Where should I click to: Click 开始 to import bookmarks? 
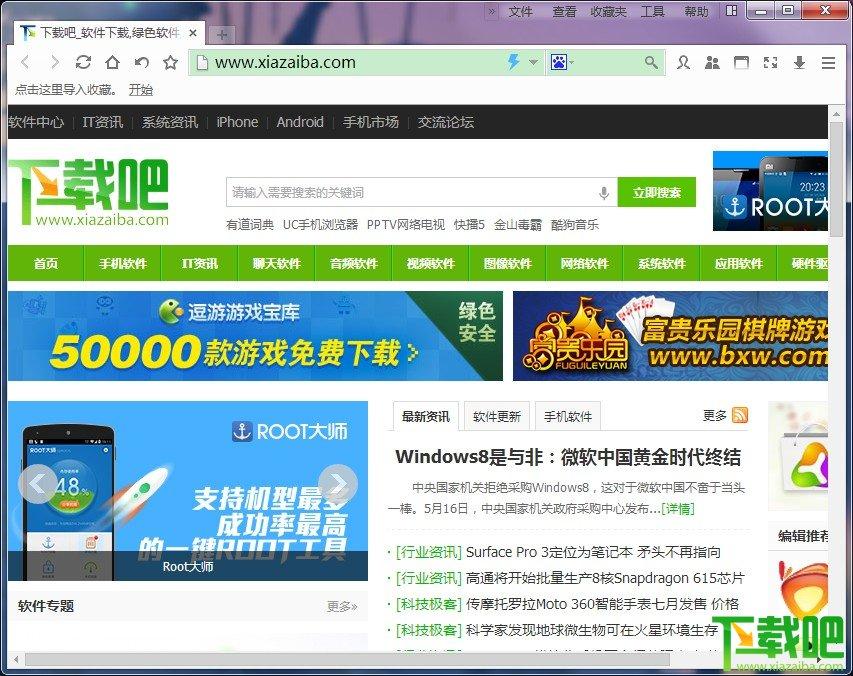(141, 90)
